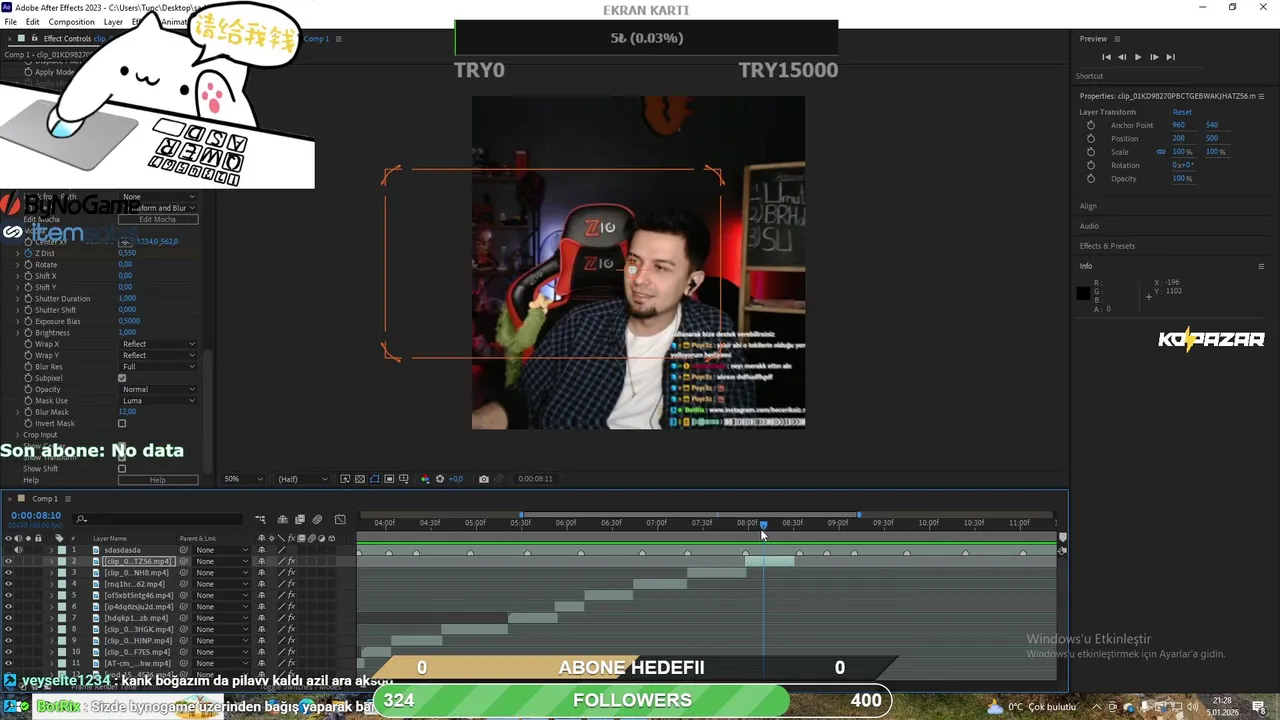The width and height of the screenshot is (1280, 720).
Task: Step forward one frame in Preview
Action: point(1154,57)
